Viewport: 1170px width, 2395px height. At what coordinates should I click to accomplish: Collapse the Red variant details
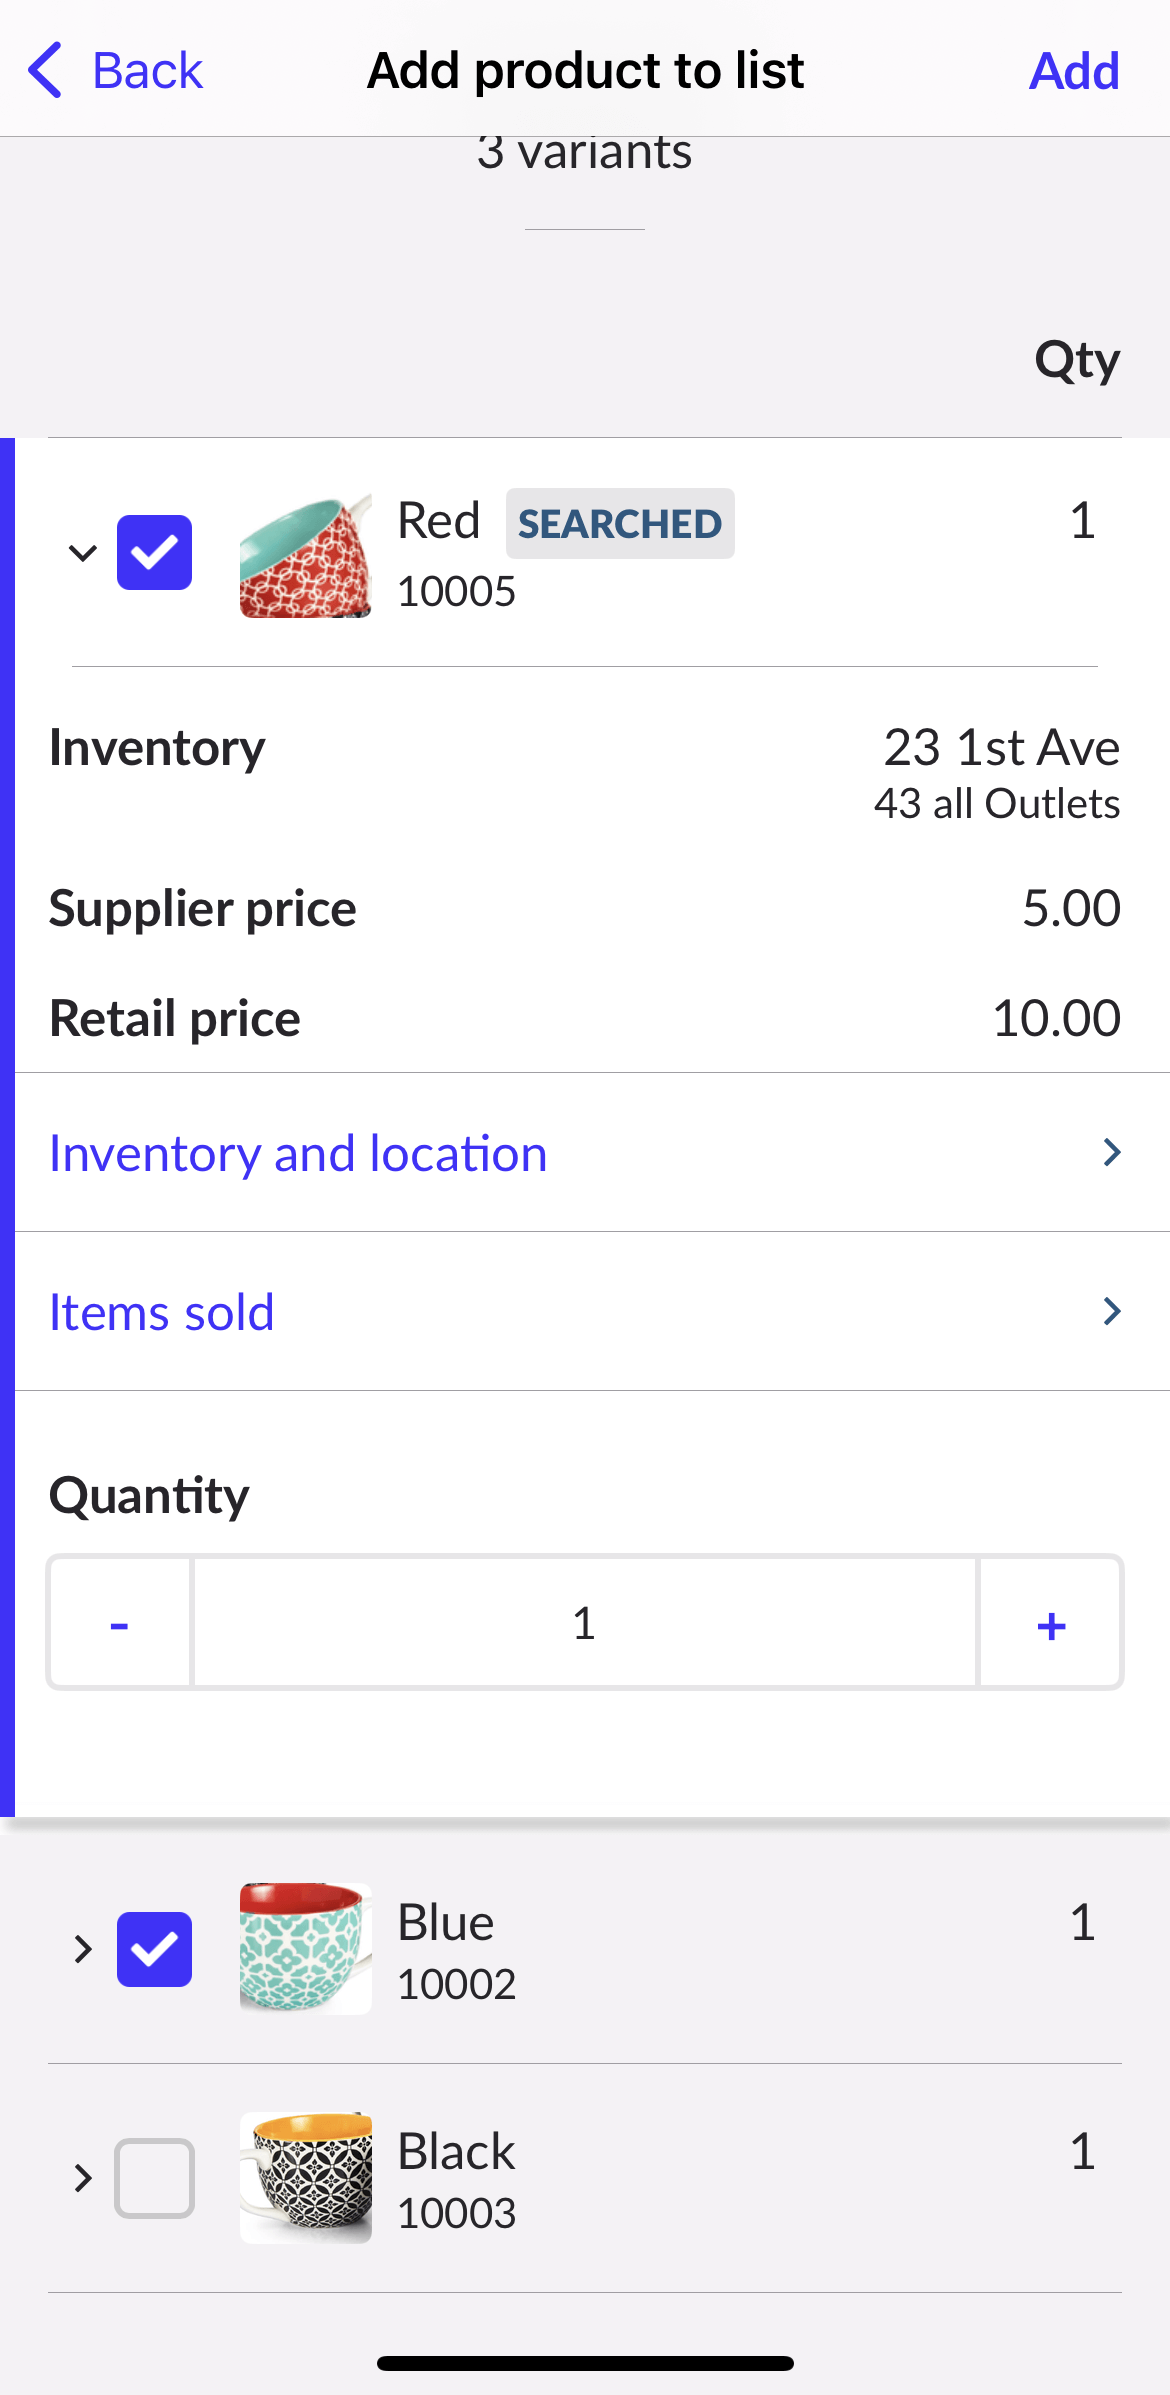pos(83,552)
